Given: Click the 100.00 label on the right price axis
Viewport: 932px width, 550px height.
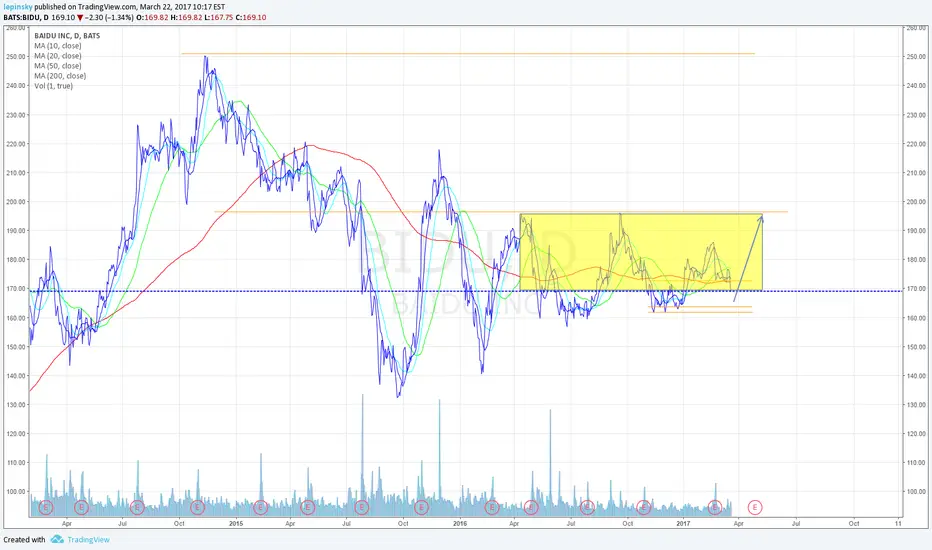Looking at the screenshot, I should [916, 492].
